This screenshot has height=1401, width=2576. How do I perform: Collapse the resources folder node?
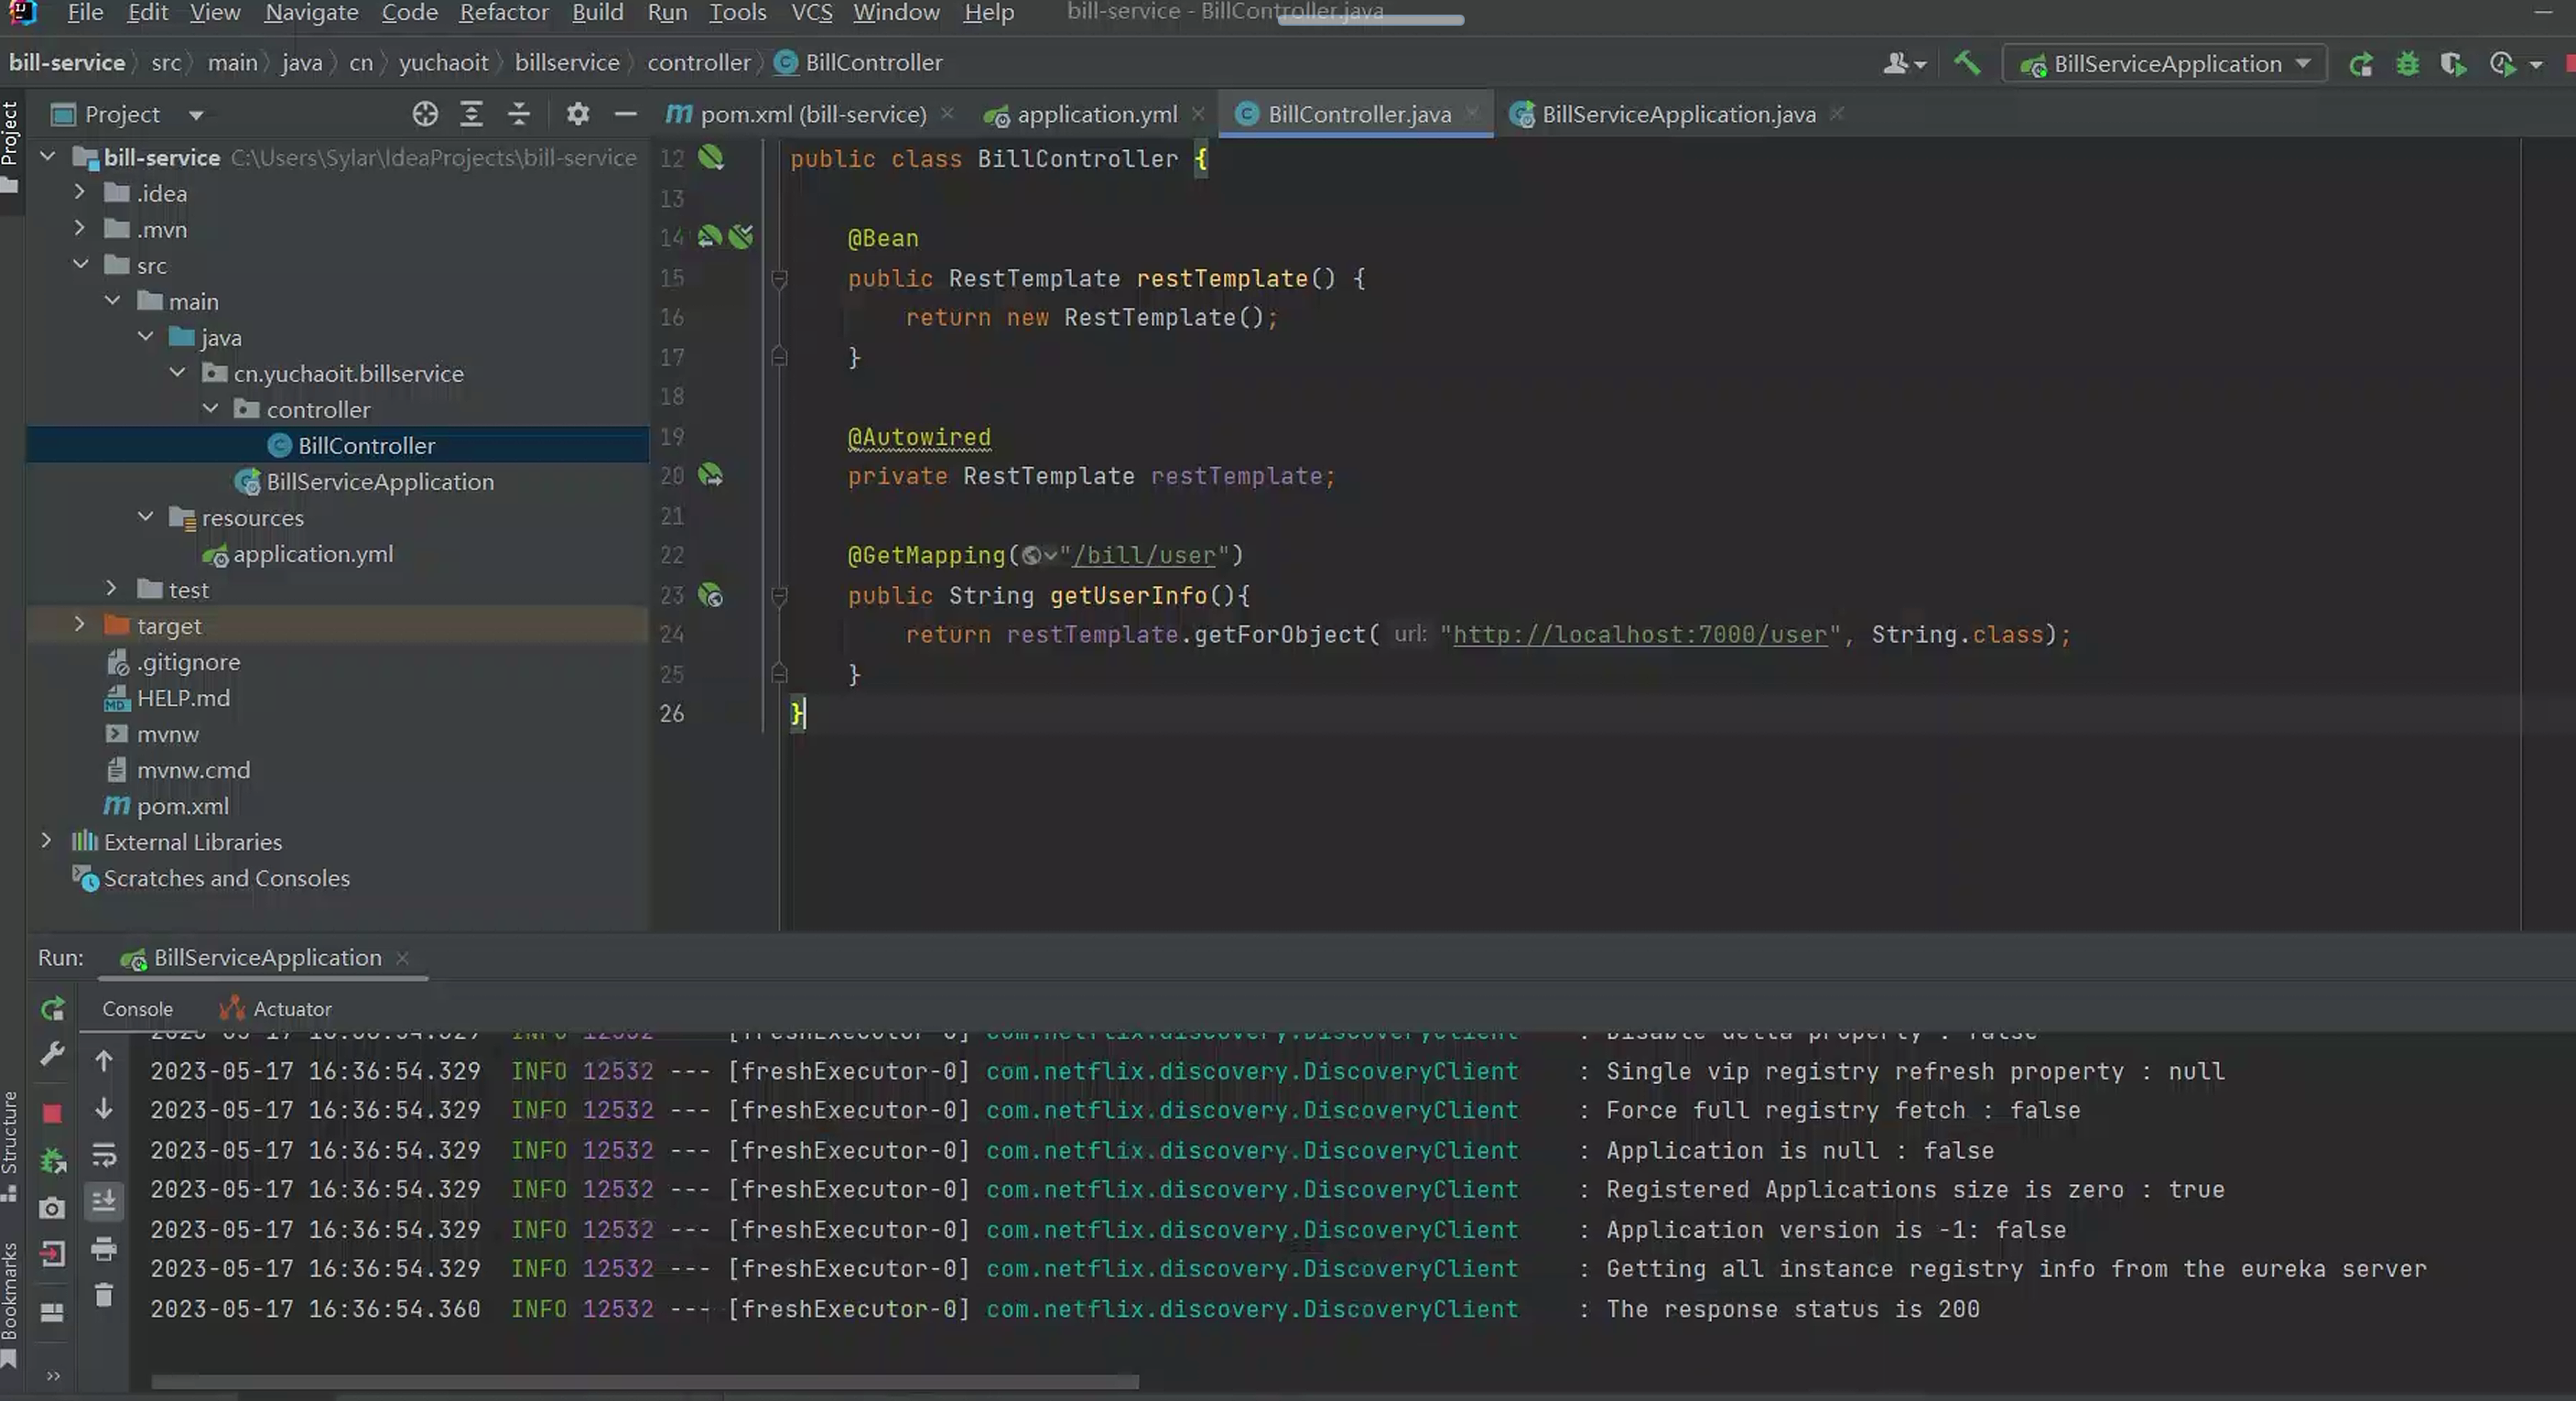(146, 517)
